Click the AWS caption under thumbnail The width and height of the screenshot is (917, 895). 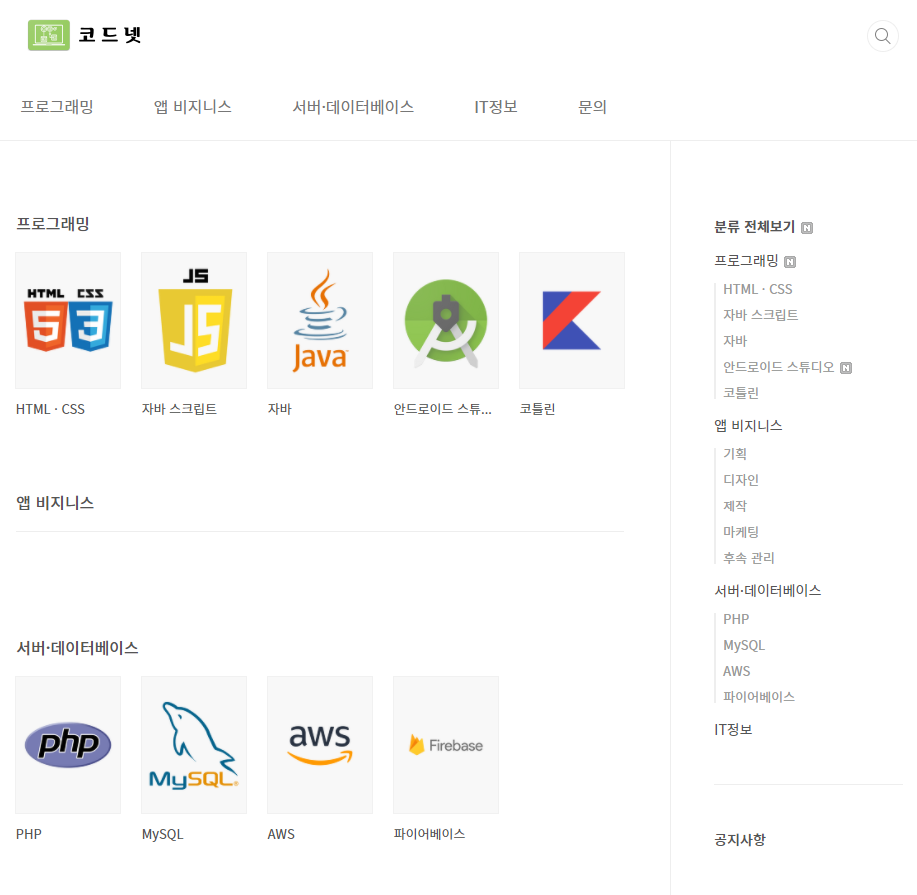(281, 834)
